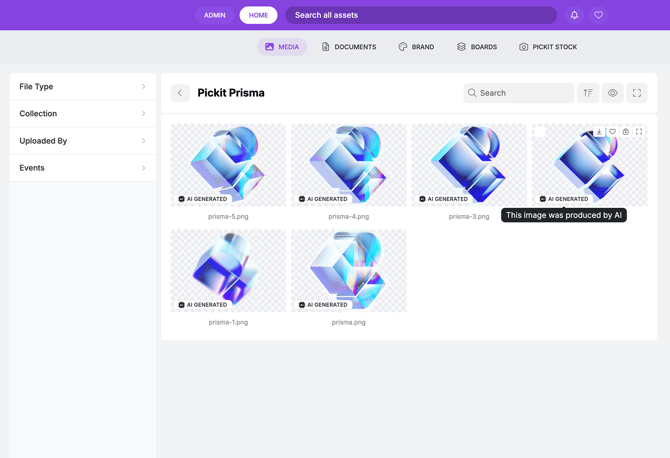
Task: Favorite the hovered image with heart icon
Action: point(612,132)
